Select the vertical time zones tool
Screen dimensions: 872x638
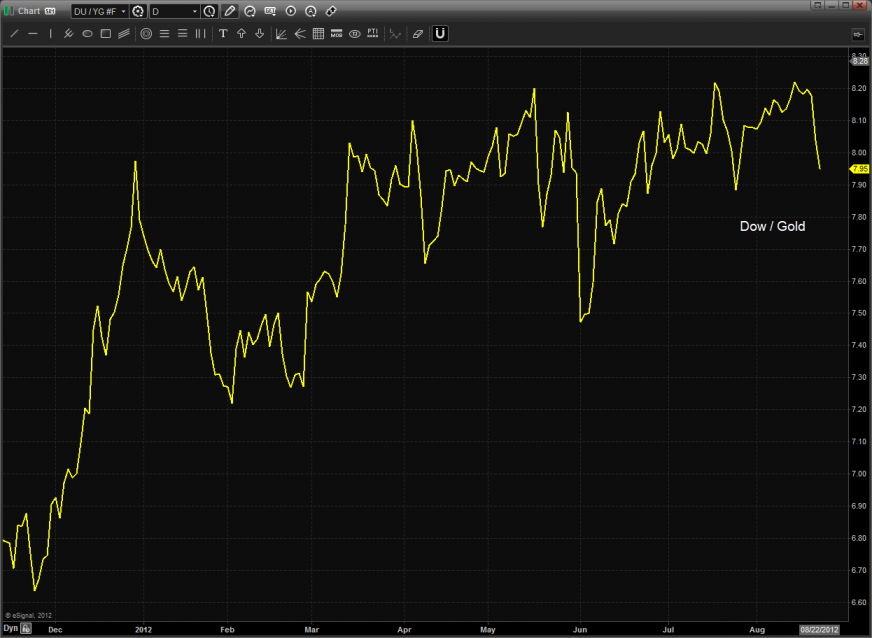point(200,34)
